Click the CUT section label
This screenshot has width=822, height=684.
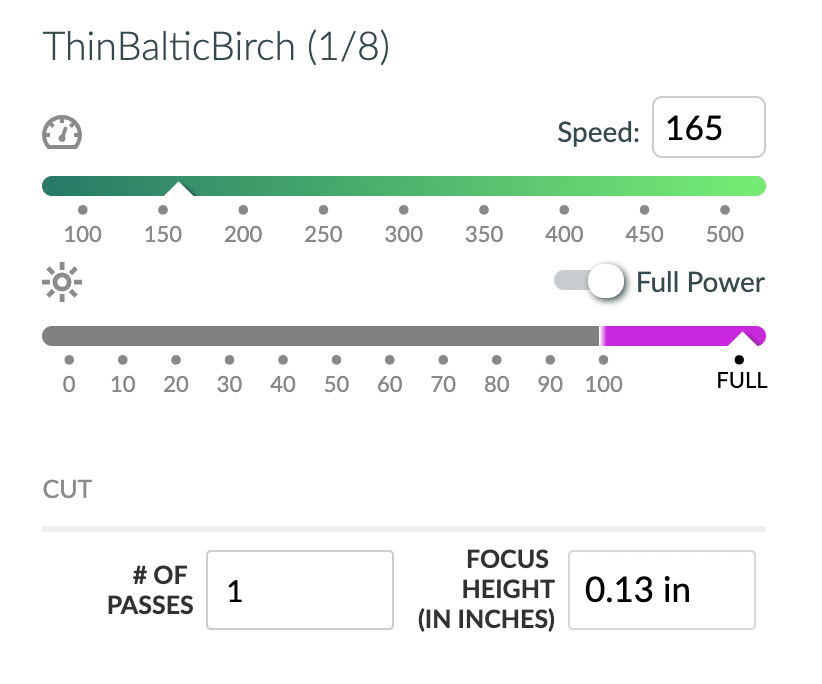coord(67,489)
